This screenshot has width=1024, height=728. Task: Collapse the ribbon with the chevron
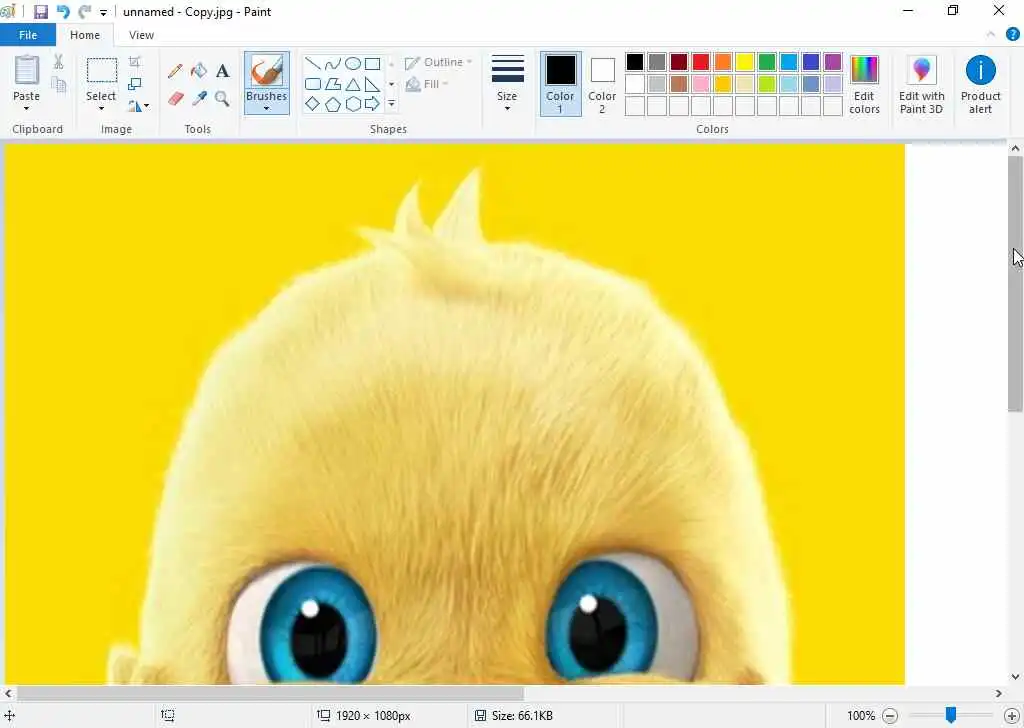coord(991,35)
